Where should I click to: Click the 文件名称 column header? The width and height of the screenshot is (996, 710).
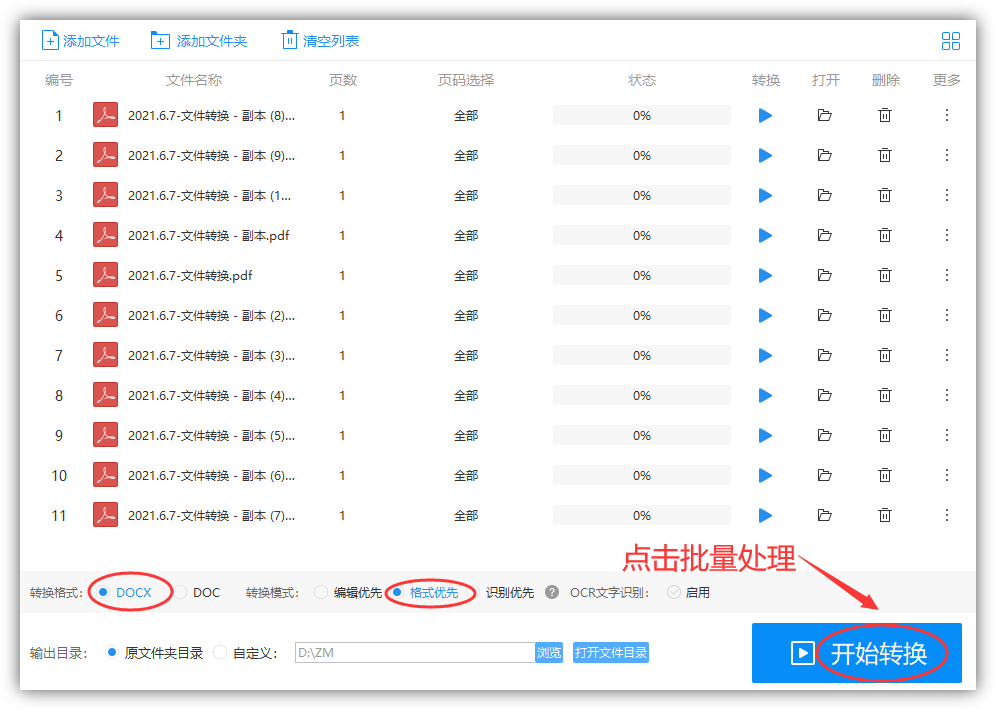(194, 80)
